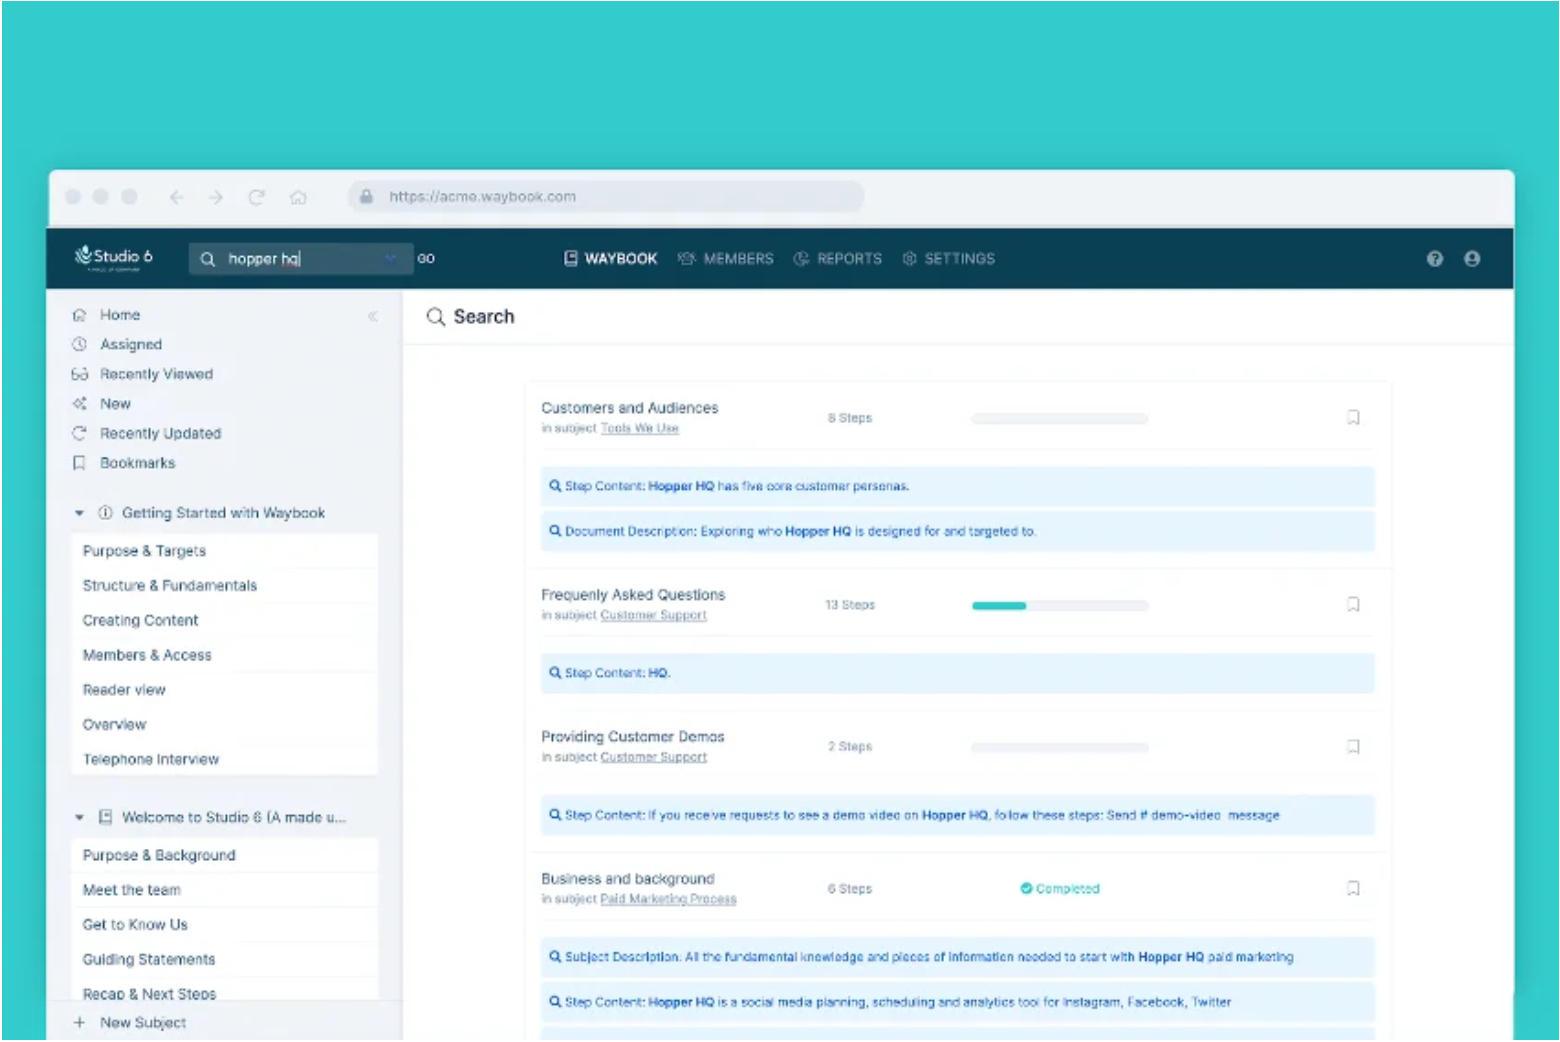Screen dimensions: 1560x1042
Task: Select the Recently Viewed sidebar icon
Action: point(80,374)
